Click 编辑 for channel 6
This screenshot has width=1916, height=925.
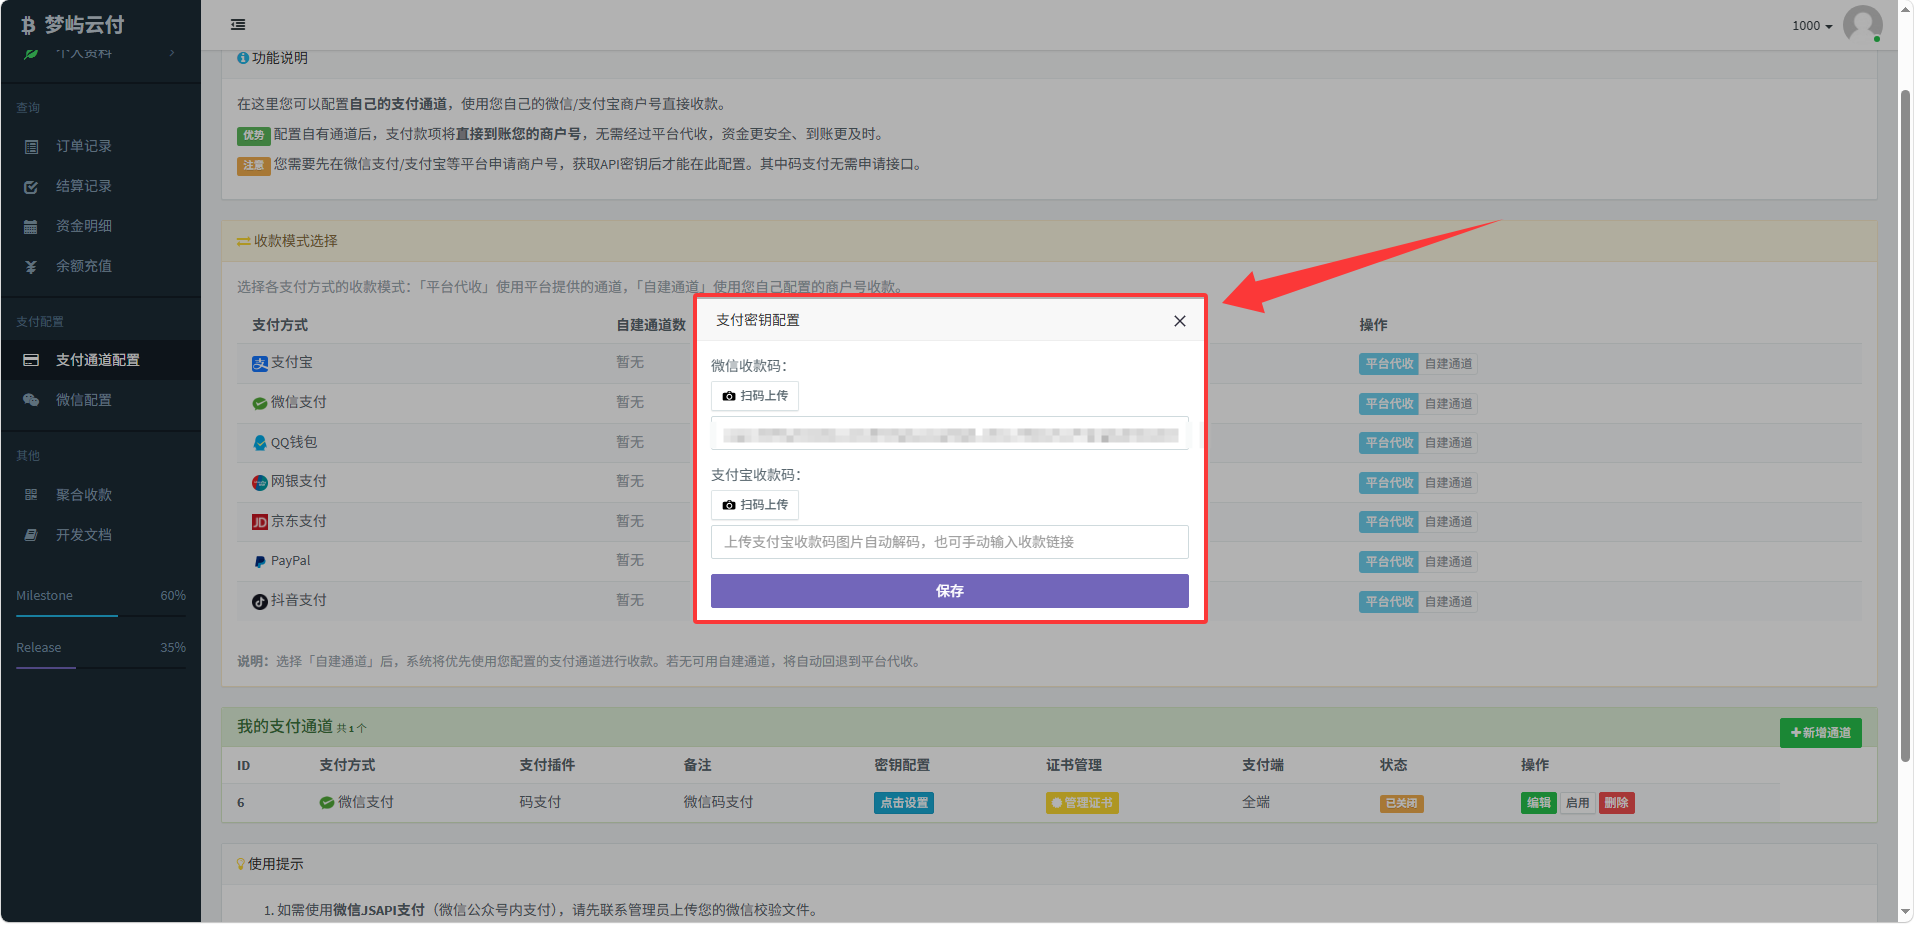(1538, 803)
